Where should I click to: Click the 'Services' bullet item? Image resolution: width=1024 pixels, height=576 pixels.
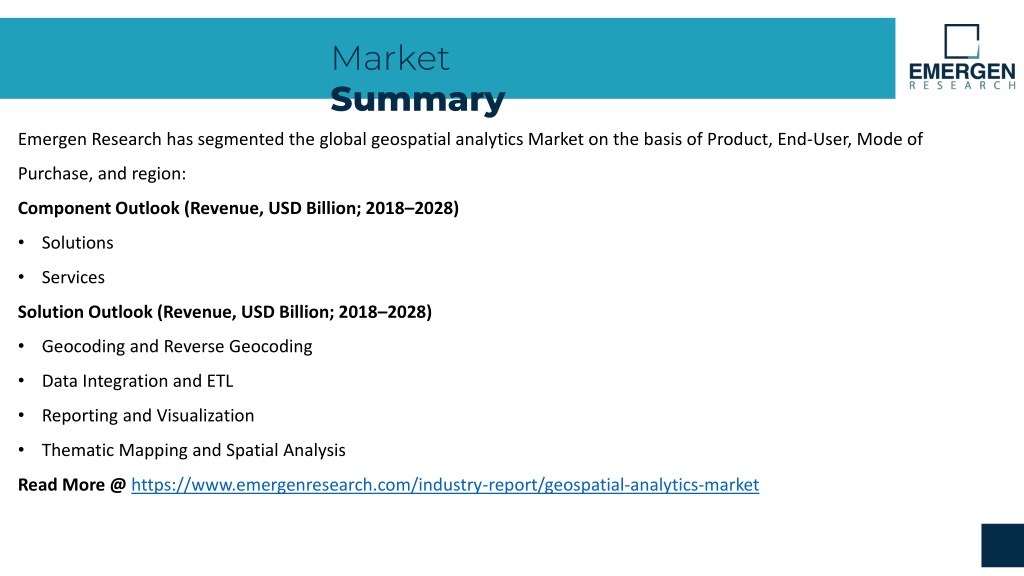[x=73, y=278]
